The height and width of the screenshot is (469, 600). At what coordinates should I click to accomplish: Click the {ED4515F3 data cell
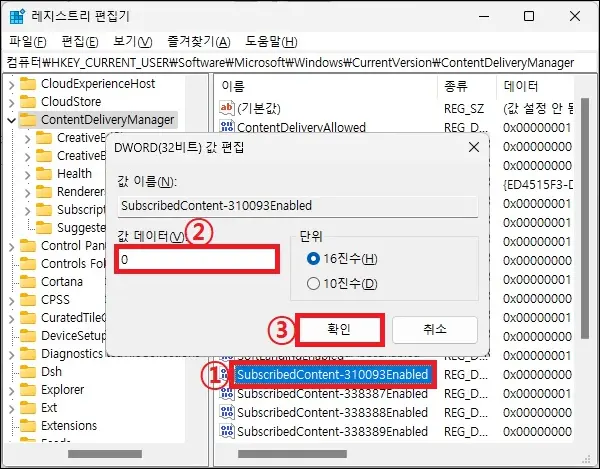(x=538, y=185)
